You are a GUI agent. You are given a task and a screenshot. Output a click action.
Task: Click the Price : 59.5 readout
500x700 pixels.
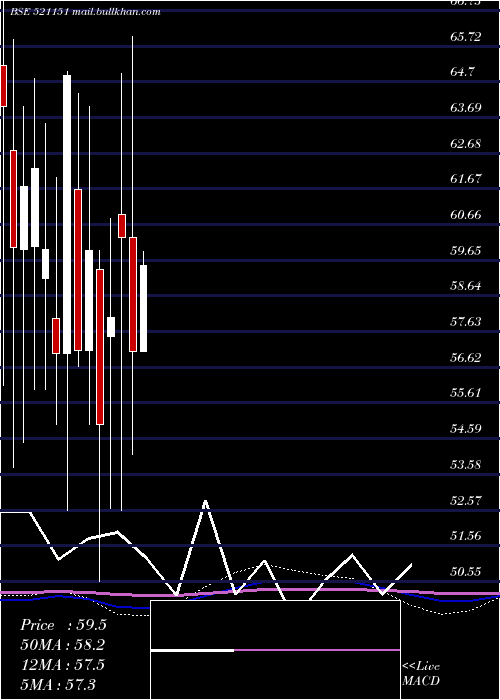click(x=63, y=625)
